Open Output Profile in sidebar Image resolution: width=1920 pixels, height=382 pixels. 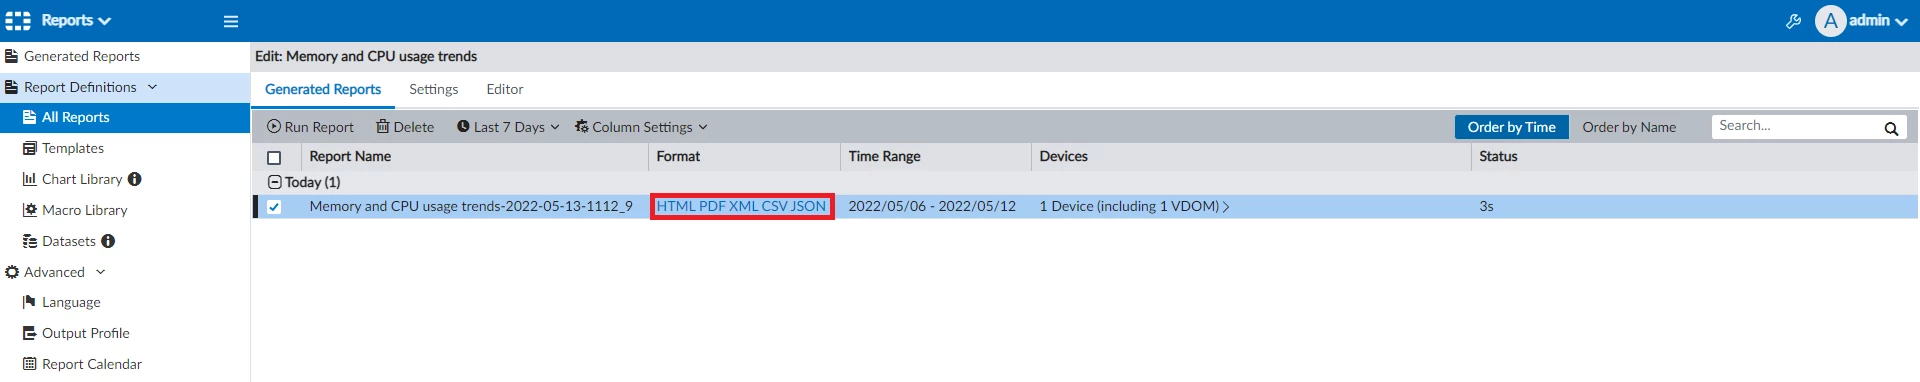[86, 333]
